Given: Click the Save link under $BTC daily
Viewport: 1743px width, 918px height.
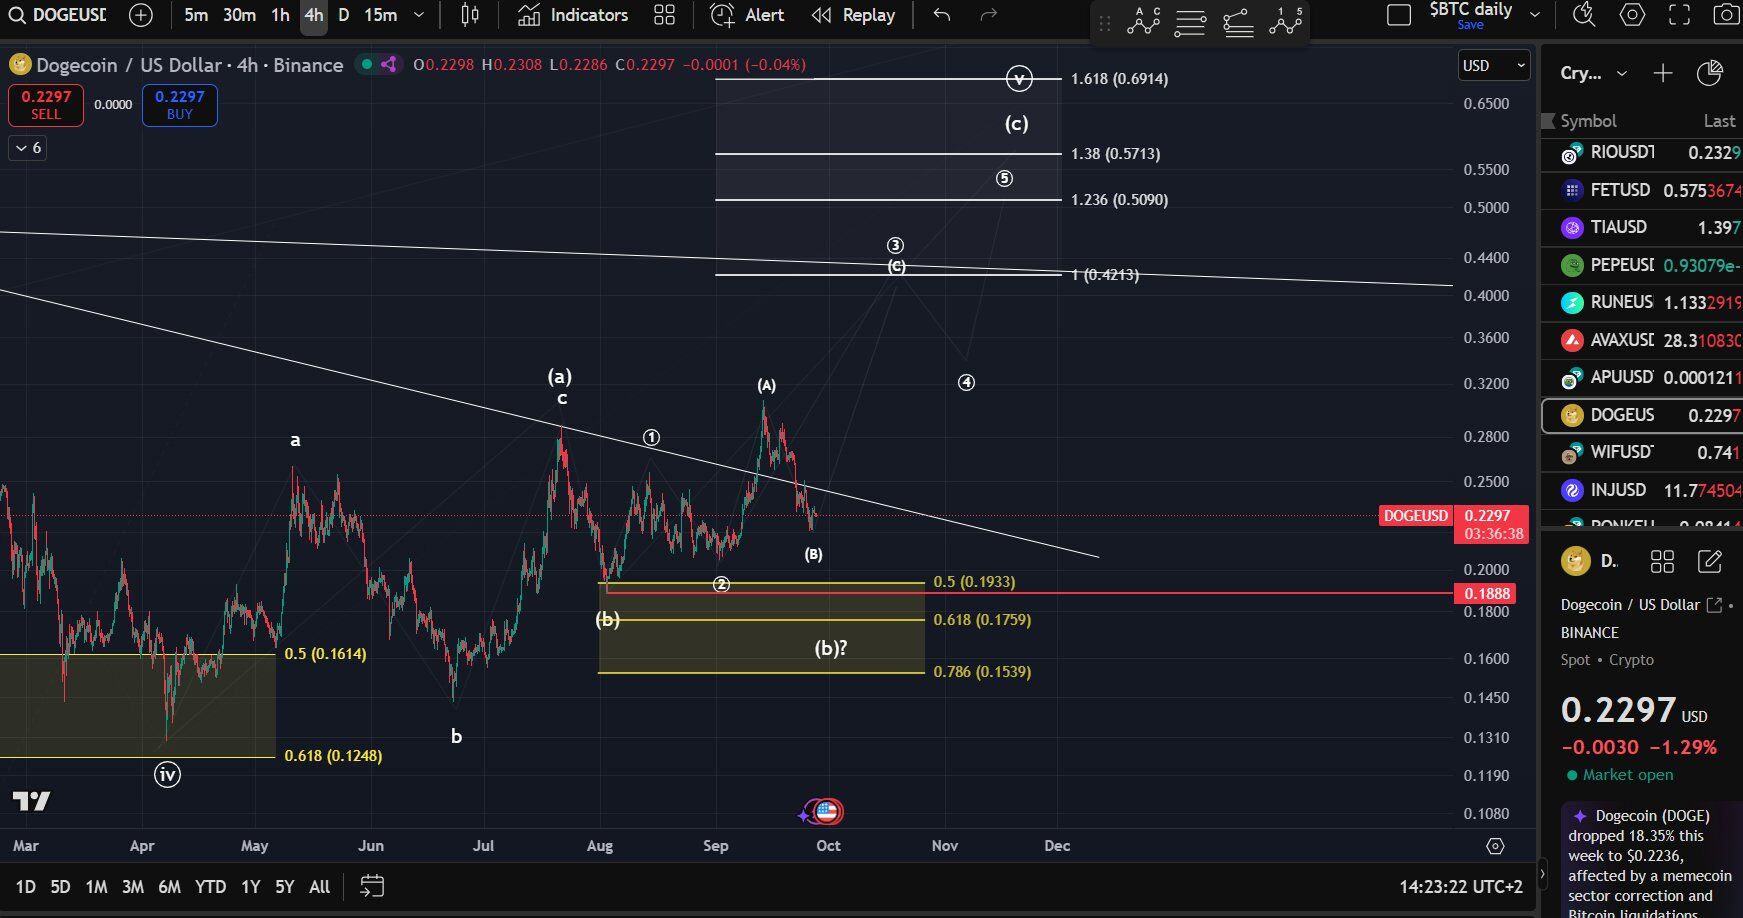Looking at the screenshot, I should (x=1469, y=25).
